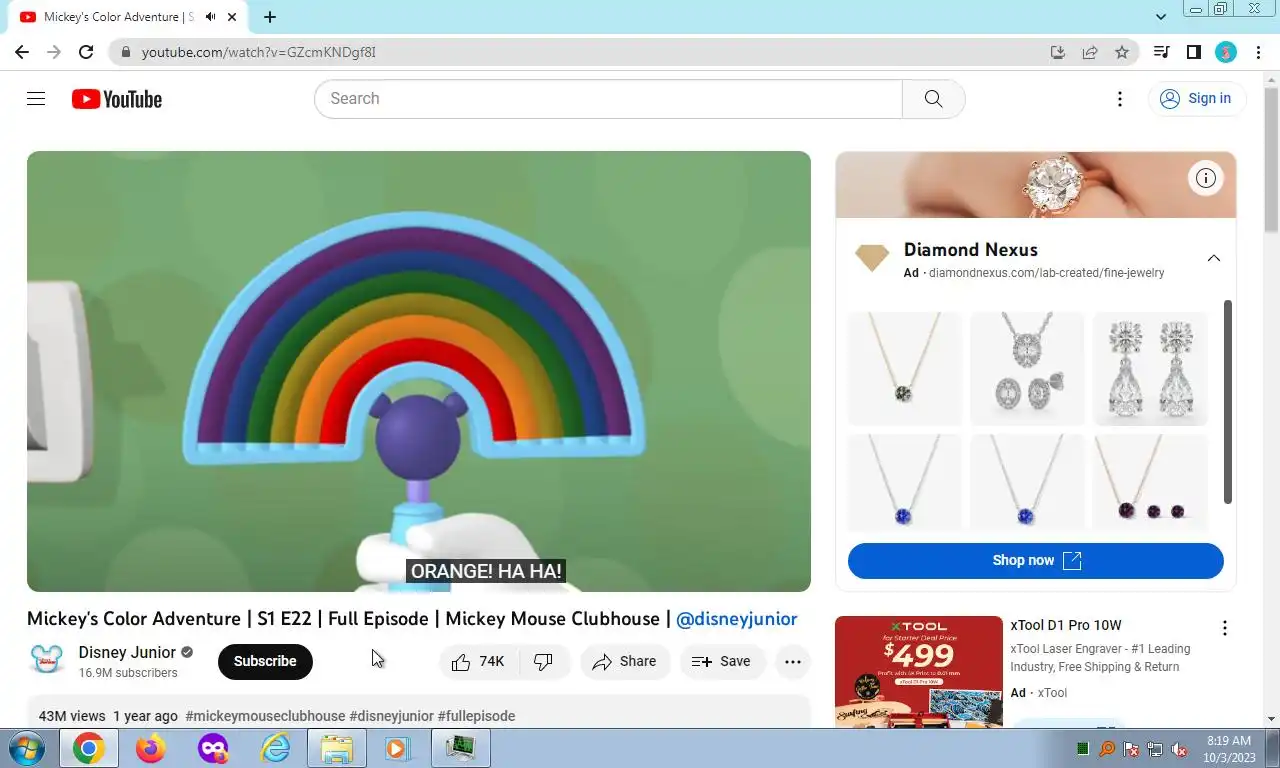Open xTool $499 ad thumbnail

point(919,671)
